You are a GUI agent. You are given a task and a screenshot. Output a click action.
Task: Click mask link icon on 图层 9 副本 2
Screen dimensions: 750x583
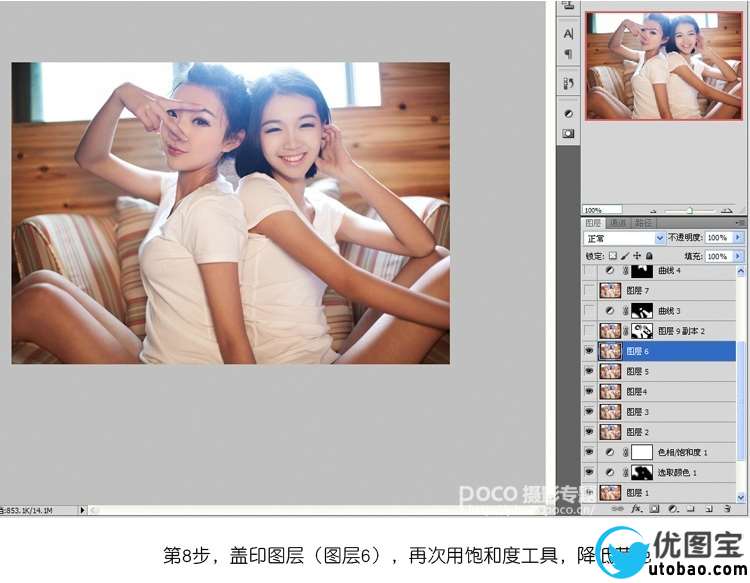[x=626, y=331]
